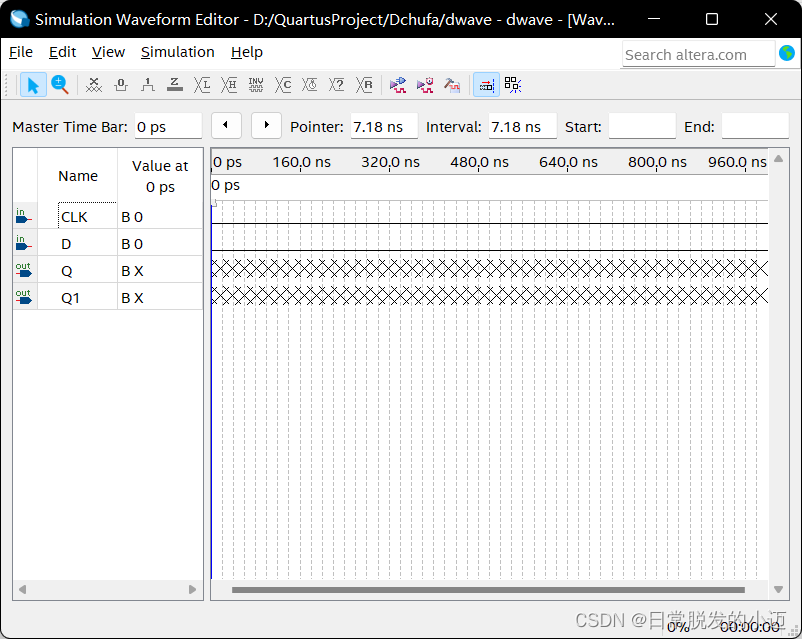Viewport: 802px width, 639px height.
Task: Click Q1 value 'B X' cell
Action: (160, 298)
